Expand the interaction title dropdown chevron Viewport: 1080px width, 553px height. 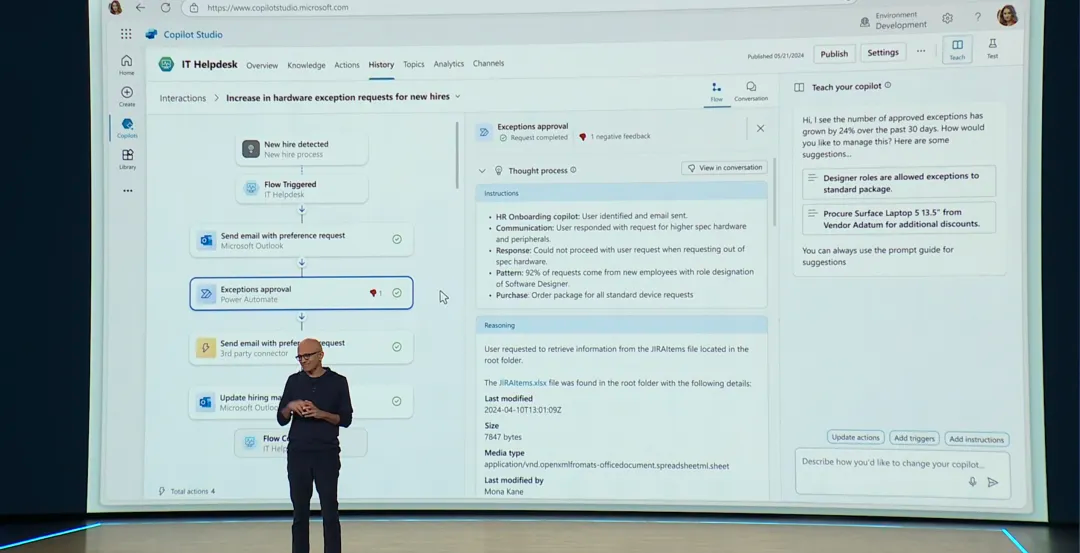coord(458,97)
